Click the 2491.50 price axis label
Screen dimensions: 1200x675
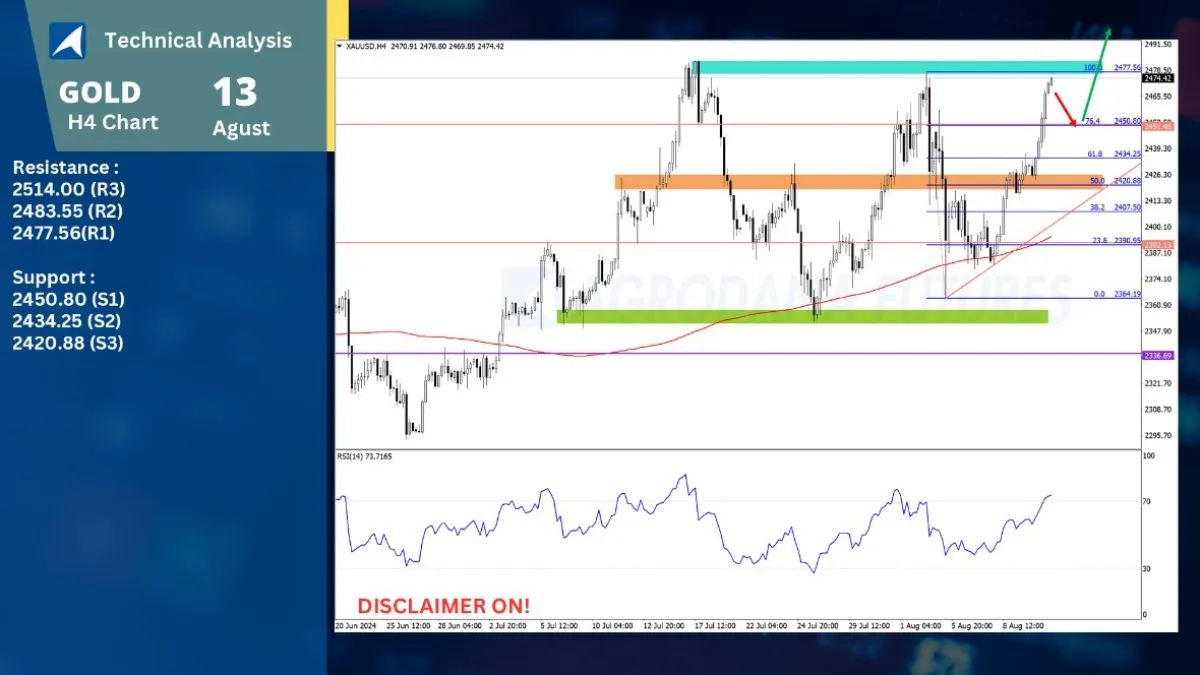(x=1159, y=45)
